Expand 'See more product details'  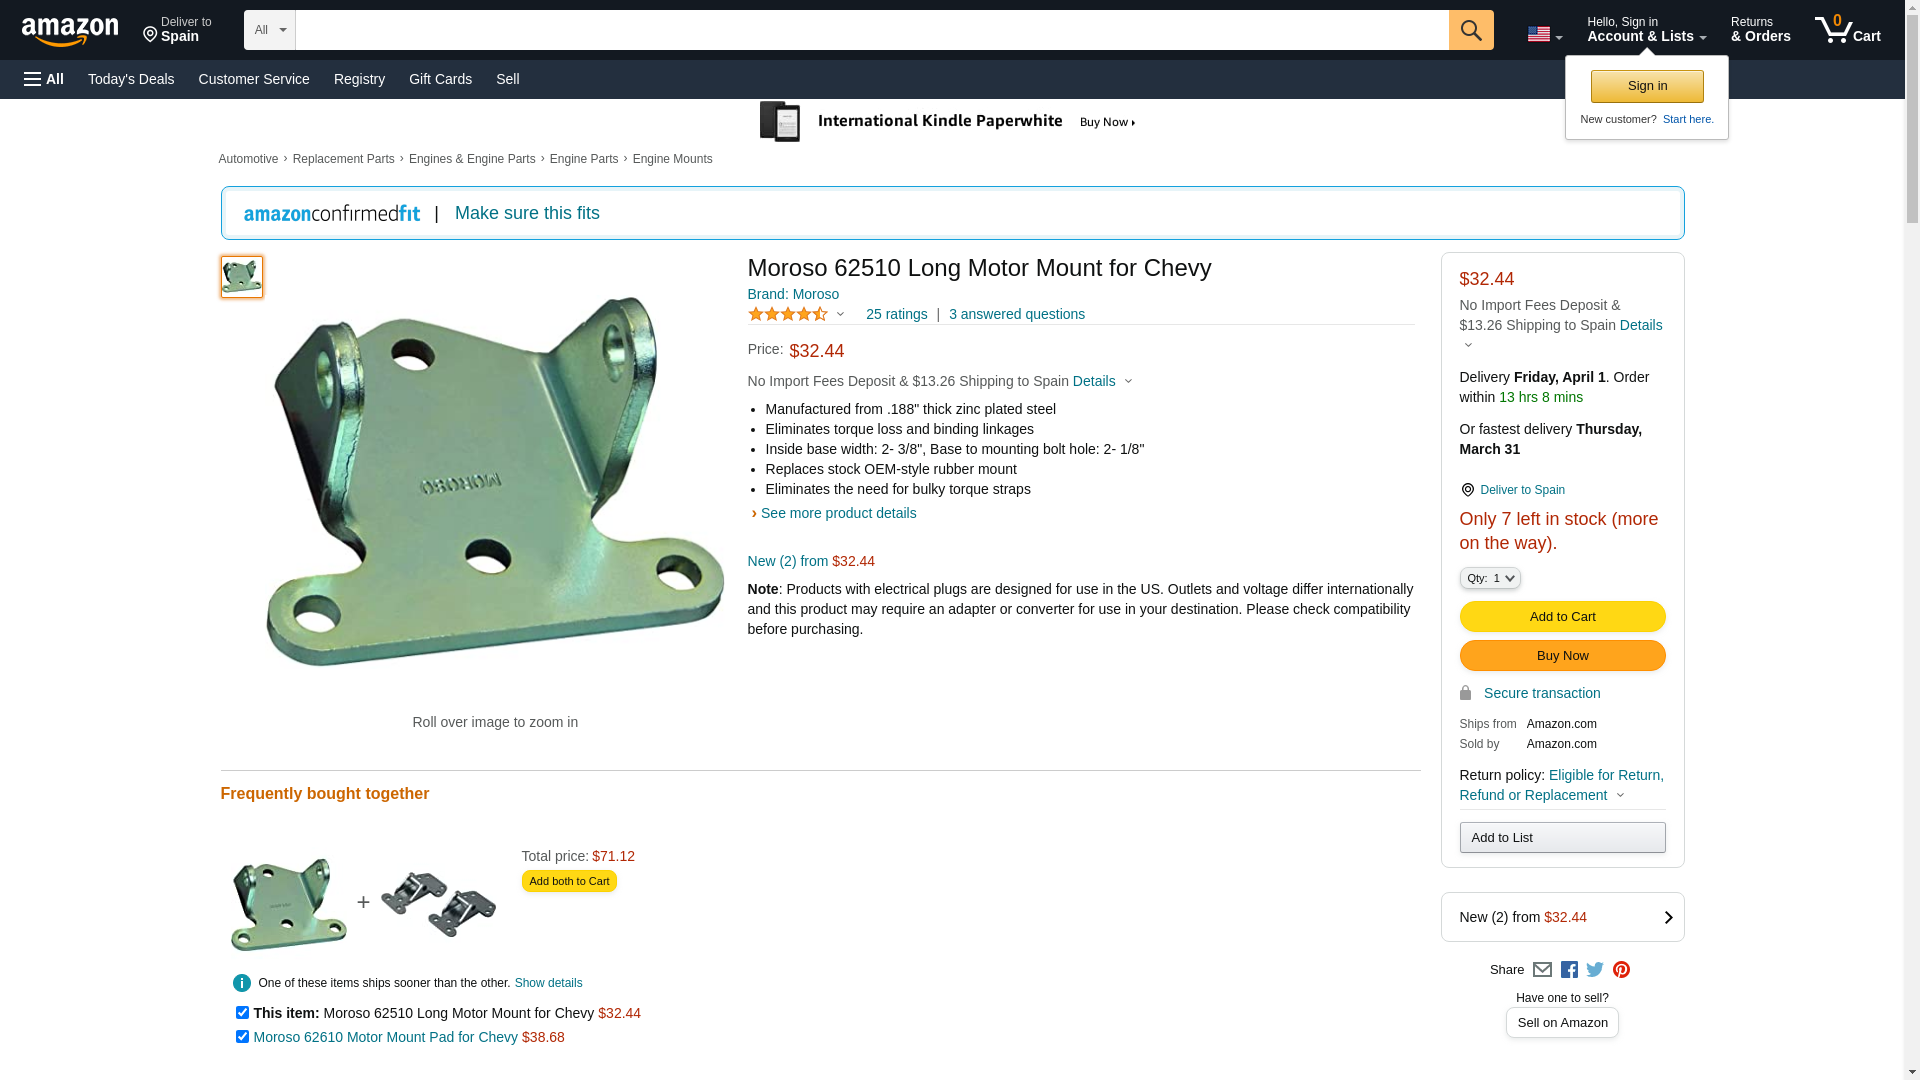click(838, 513)
